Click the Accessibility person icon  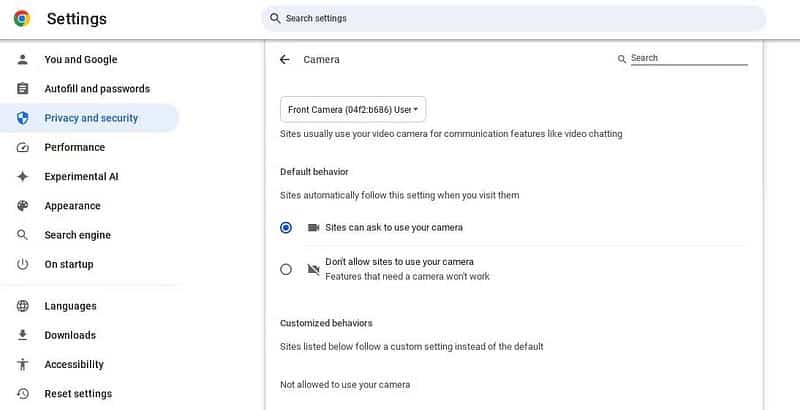23,365
